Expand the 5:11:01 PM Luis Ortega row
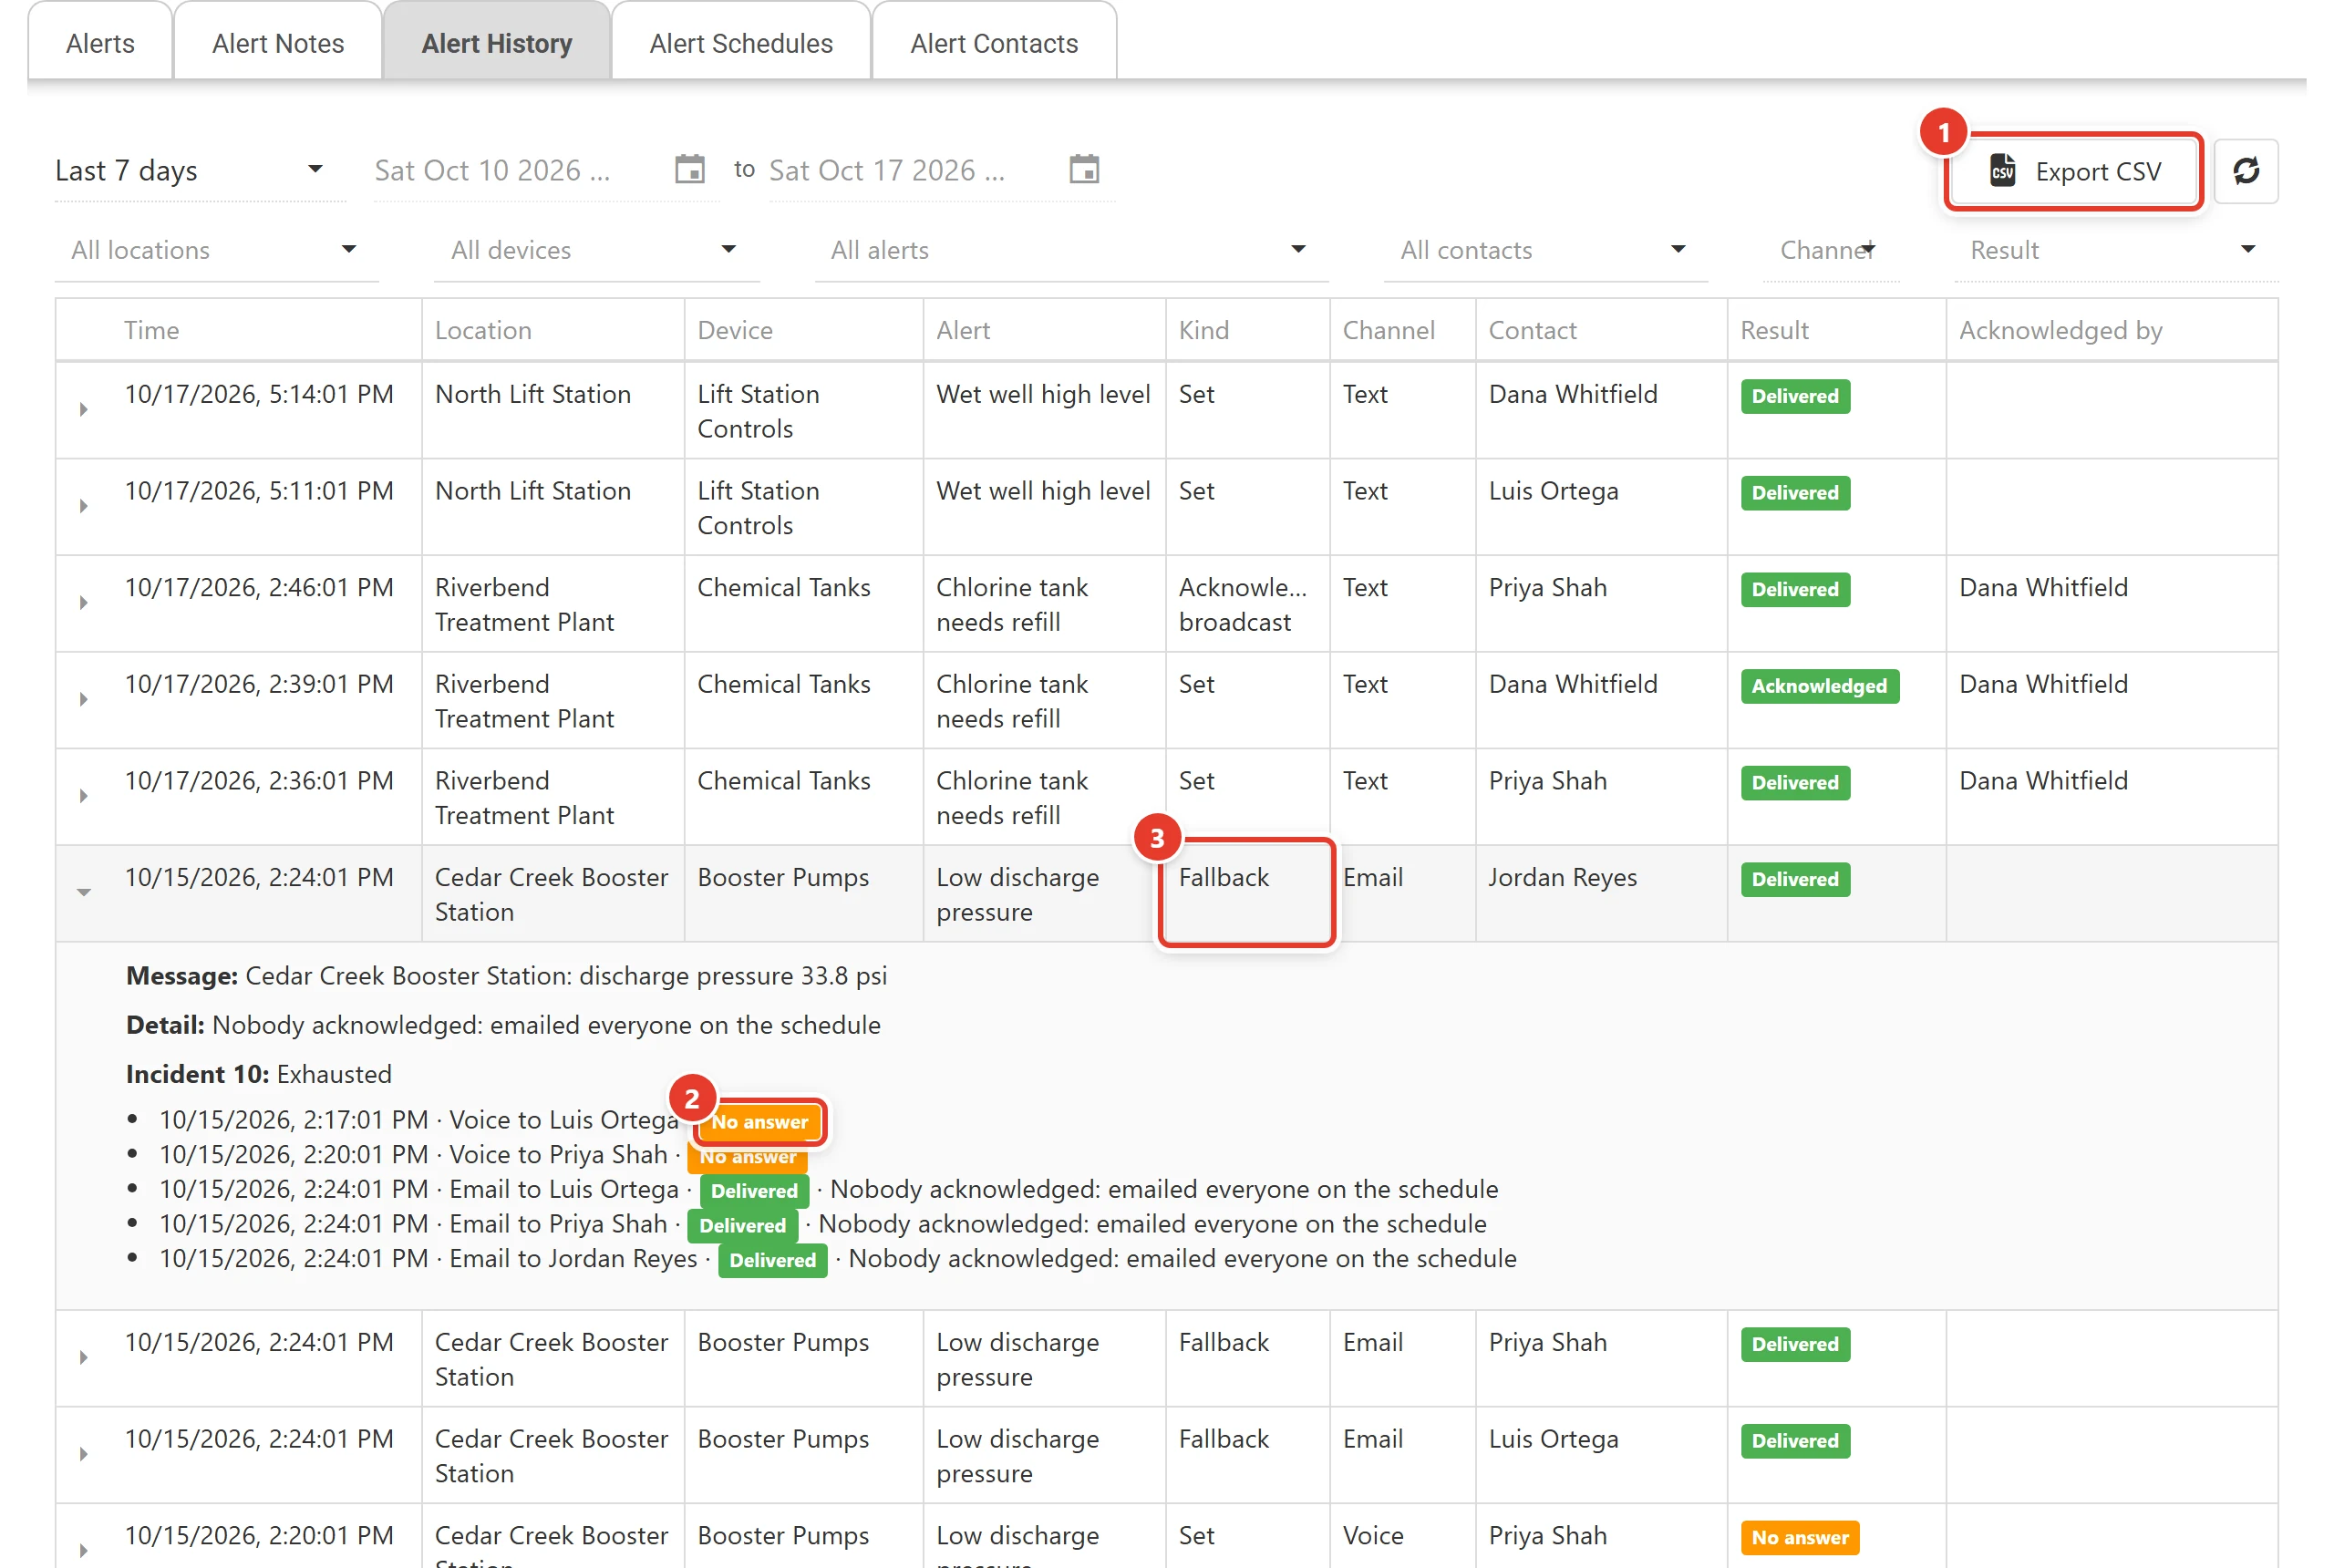The width and height of the screenshot is (2334, 1568). click(x=84, y=506)
